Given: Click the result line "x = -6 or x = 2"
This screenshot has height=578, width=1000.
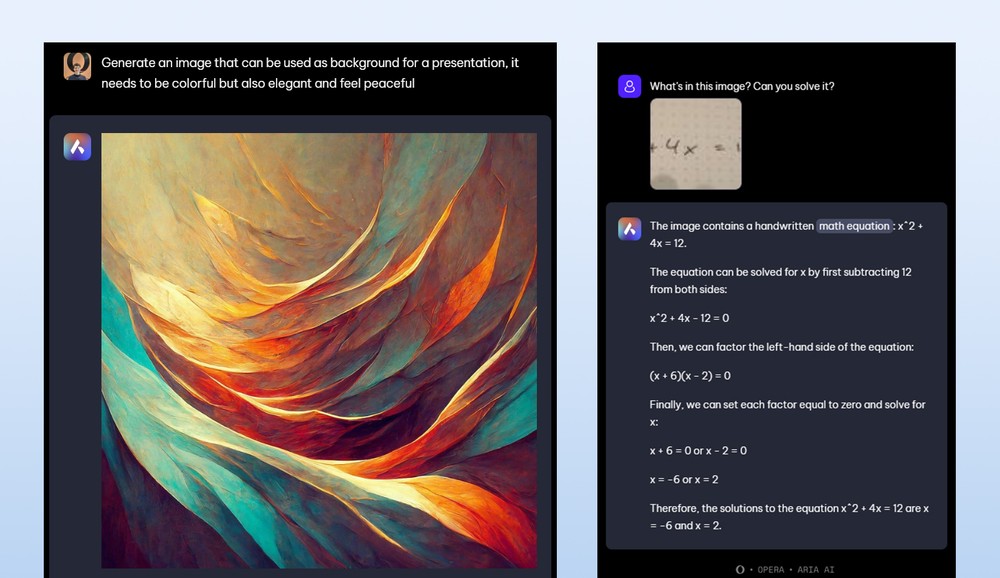Looking at the screenshot, I should coord(684,480).
